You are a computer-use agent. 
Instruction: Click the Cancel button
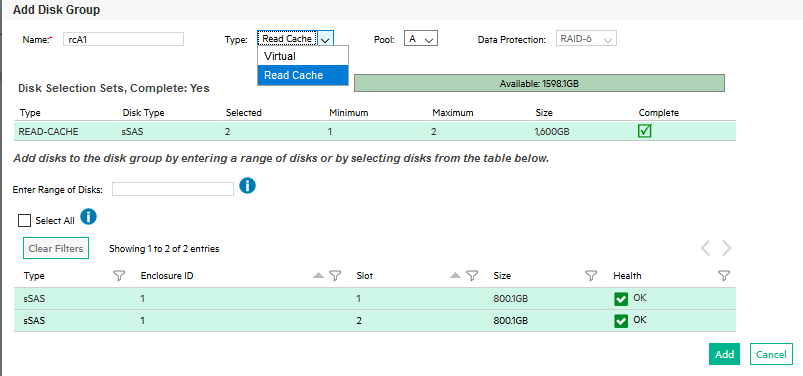click(771, 354)
